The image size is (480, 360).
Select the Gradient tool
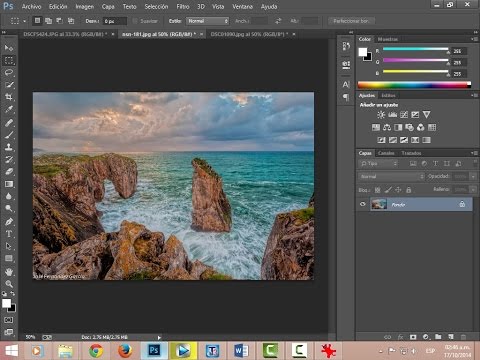point(9,184)
